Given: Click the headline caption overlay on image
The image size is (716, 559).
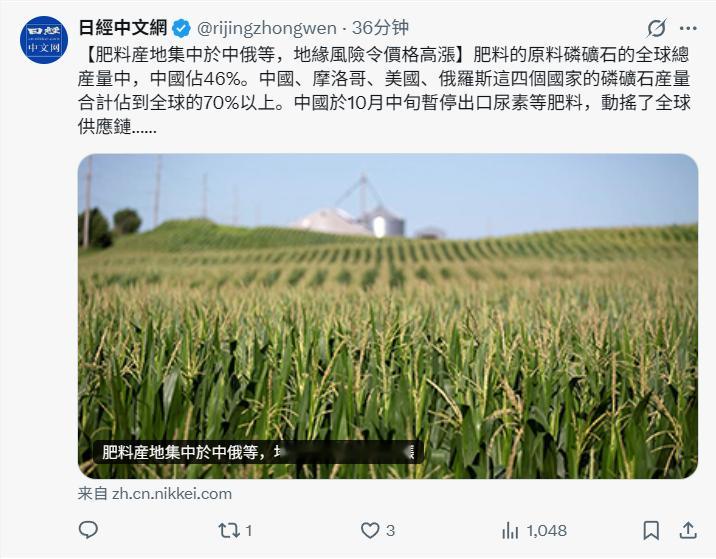Looking at the screenshot, I should (x=258, y=452).
